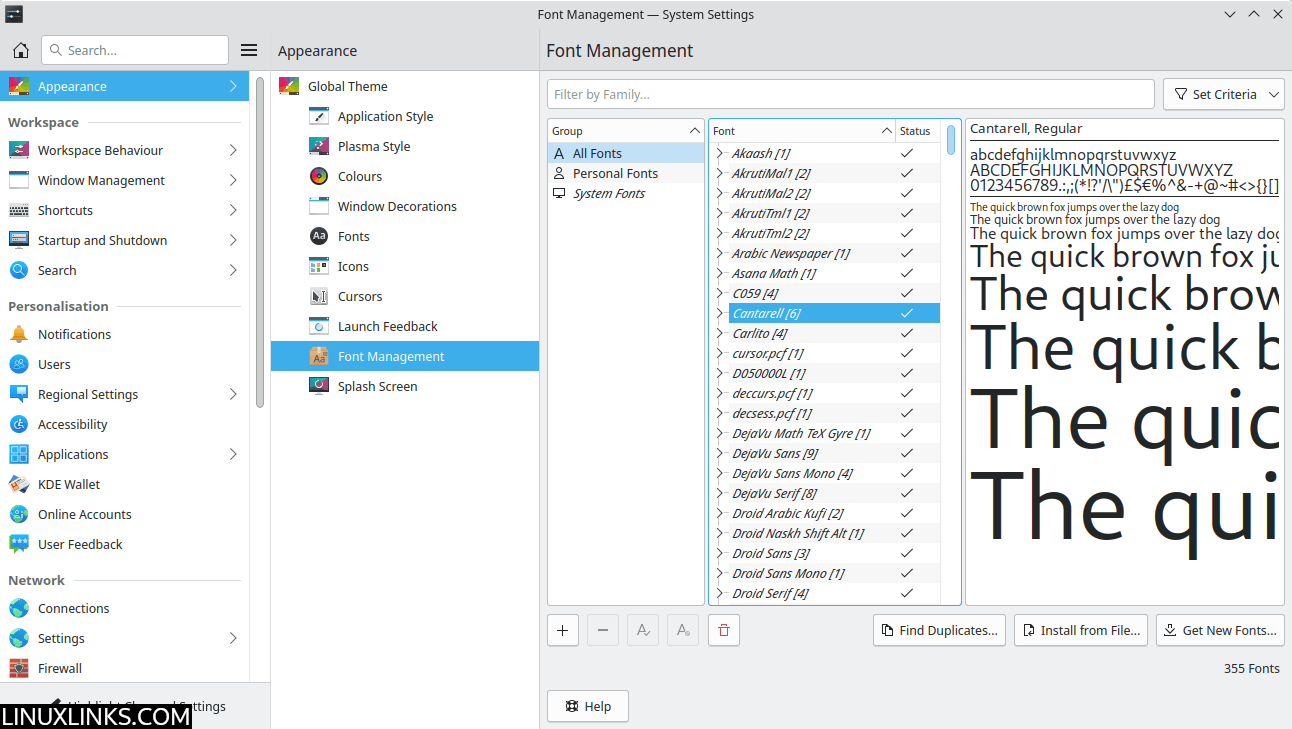The width and height of the screenshot is (1292, 729).
Task: Click the Notifications bell icon
Action: 19,334
